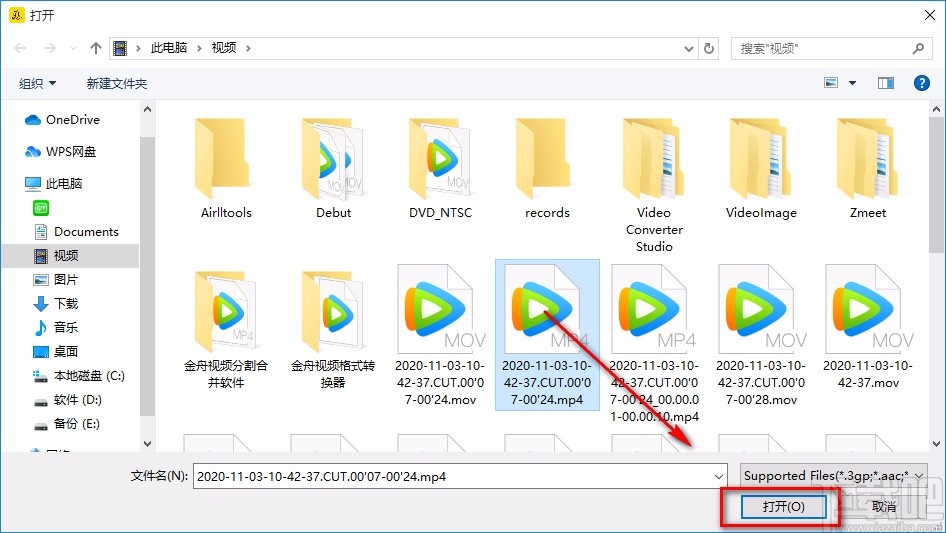Image resolution: width=946 pixels, height=533 pixels.
Task: Toggle the preview pane
Action: pos(886,83)
